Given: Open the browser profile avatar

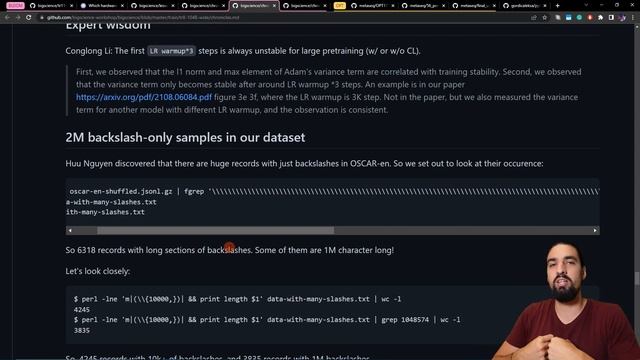Looking at the screenshot, I should (622, 18).
